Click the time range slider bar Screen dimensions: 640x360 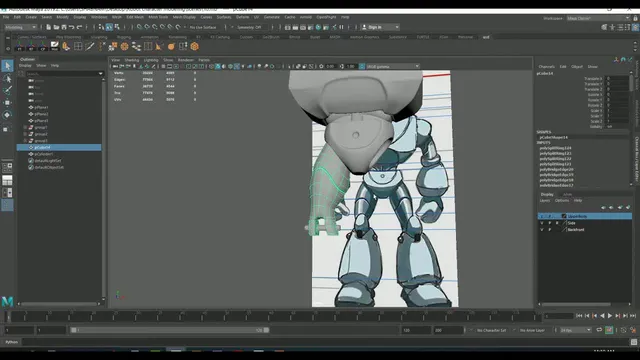[169, 330]
